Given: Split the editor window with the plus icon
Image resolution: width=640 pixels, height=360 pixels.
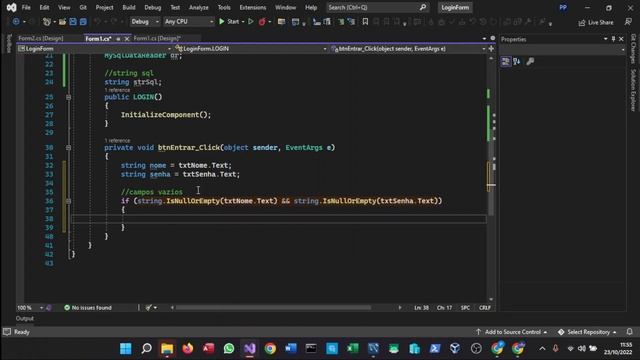Looking at the screenshot, I should pos(491,49).
